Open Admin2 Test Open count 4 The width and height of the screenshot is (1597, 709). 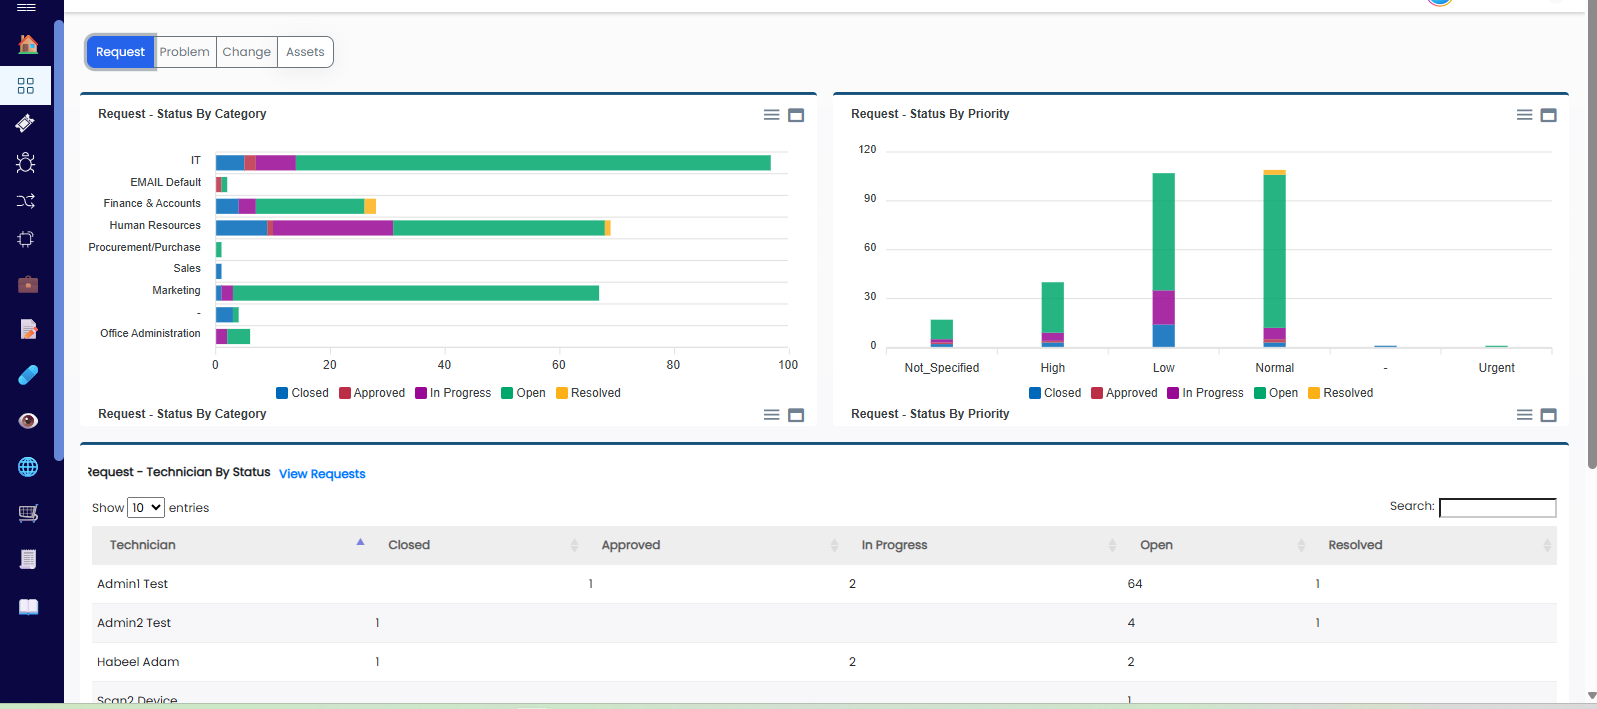coord(1131,623)
